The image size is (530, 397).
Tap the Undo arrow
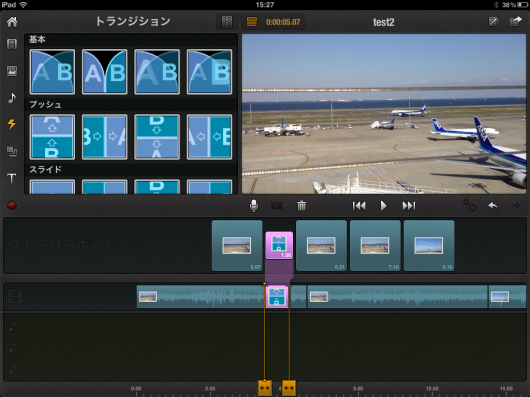(493, 205)
